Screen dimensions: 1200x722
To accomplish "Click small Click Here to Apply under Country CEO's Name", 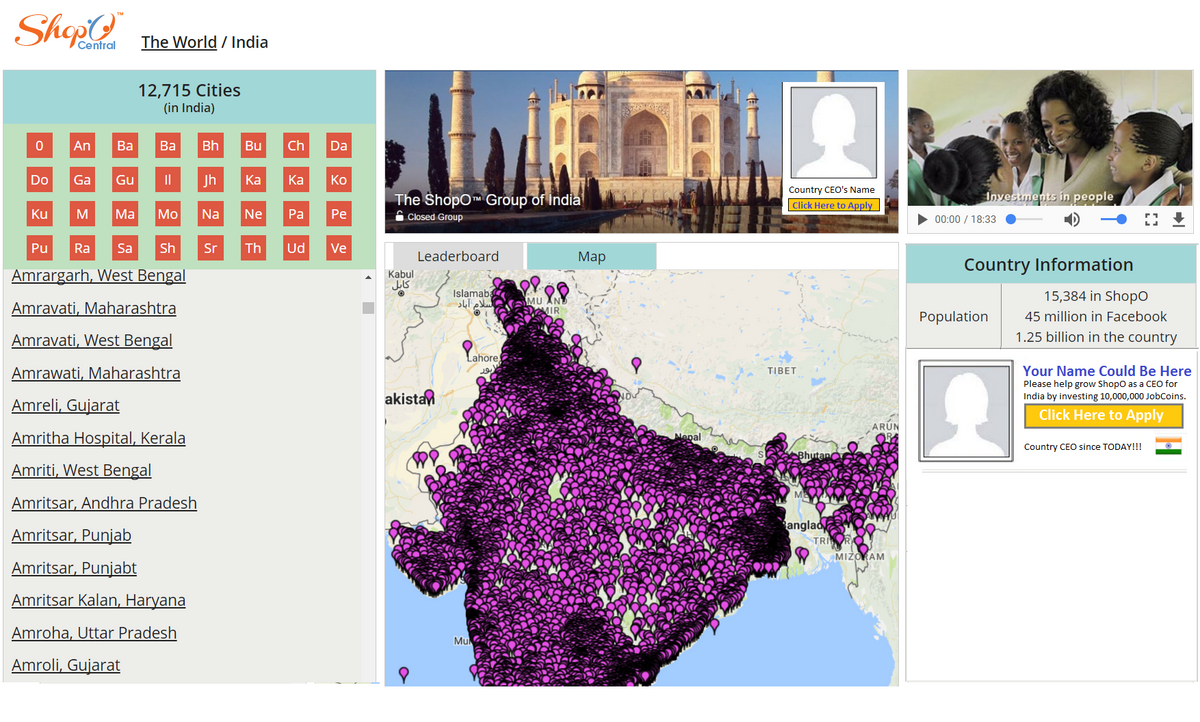I will [833, 205].
